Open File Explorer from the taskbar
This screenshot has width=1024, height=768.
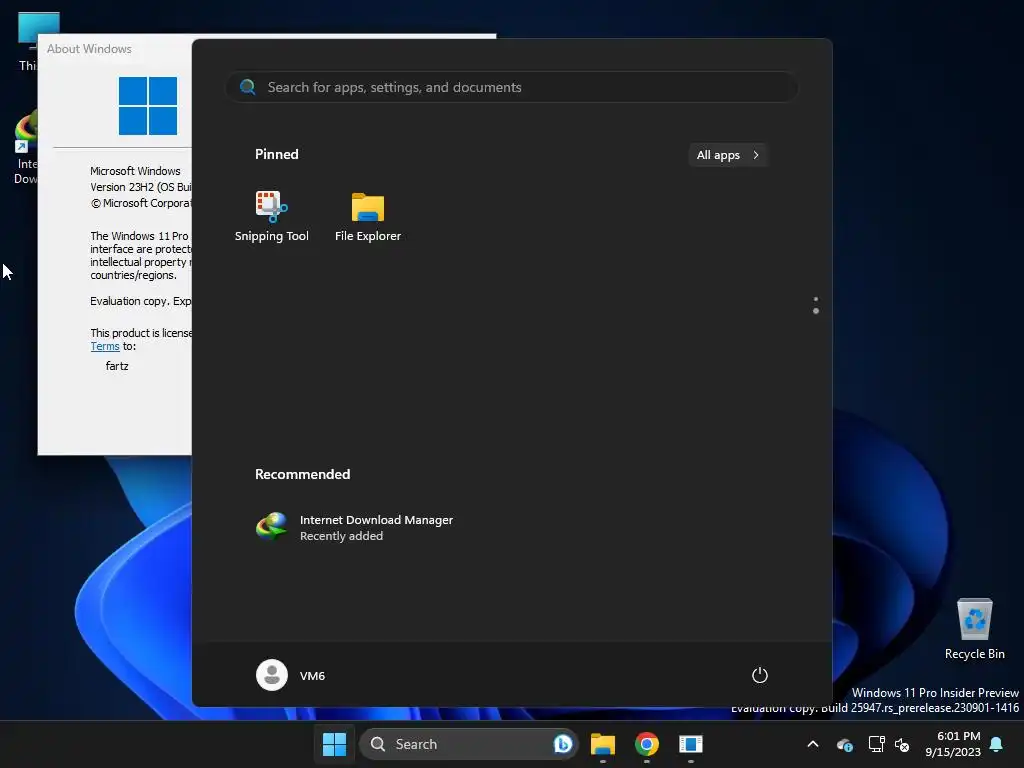coord(603,744)
